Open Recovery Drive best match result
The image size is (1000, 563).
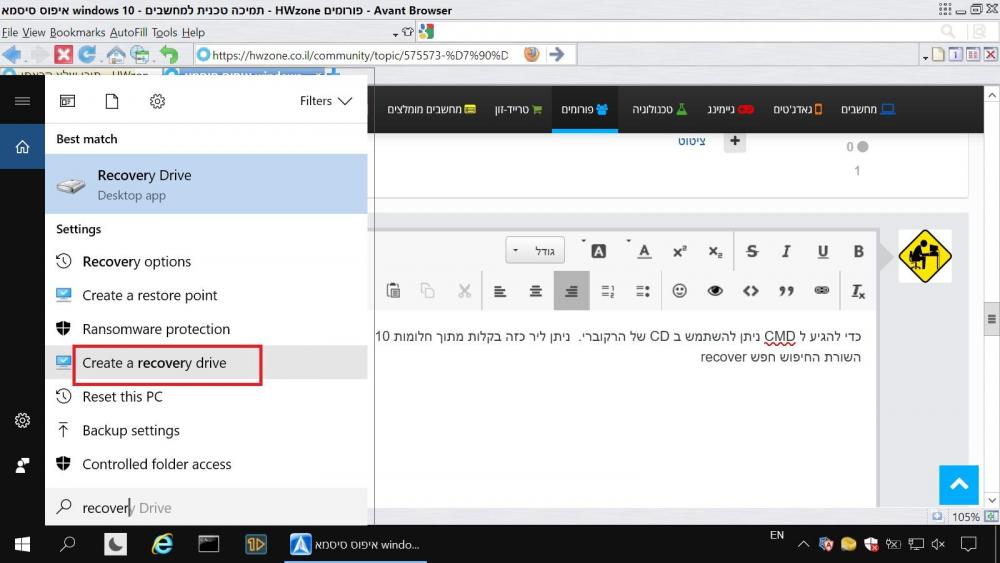click(x=206, y=184)
